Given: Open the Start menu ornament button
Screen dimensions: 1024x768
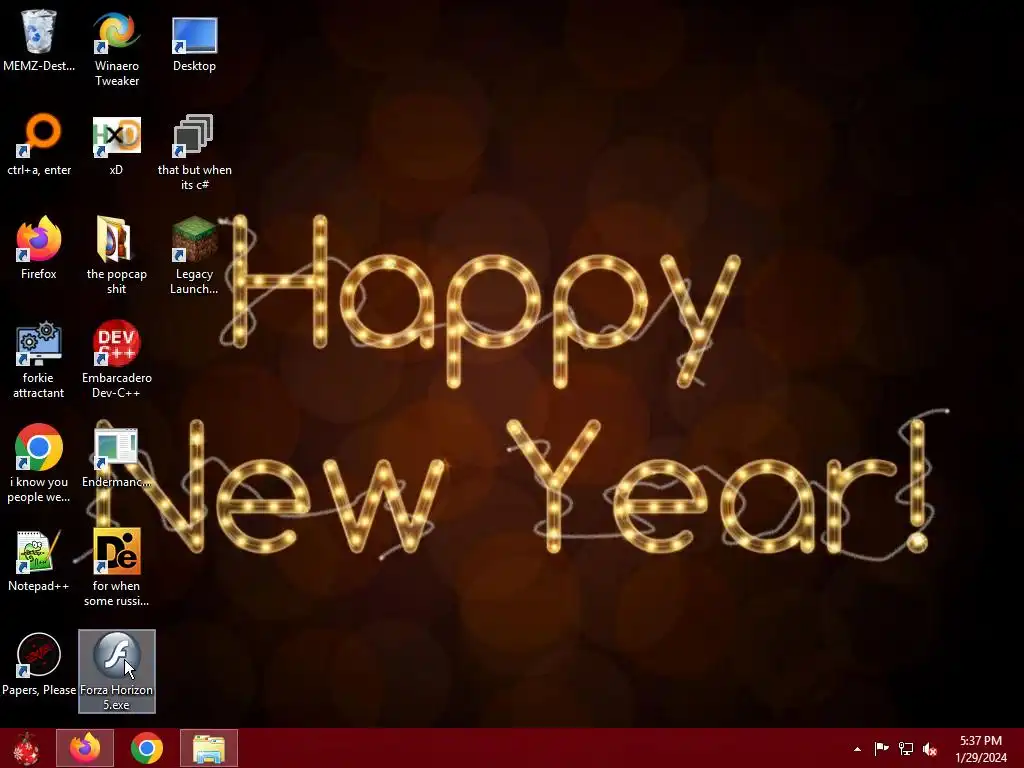Looking at the screenshot, I should pyautogui.click(x=26, y=748).
